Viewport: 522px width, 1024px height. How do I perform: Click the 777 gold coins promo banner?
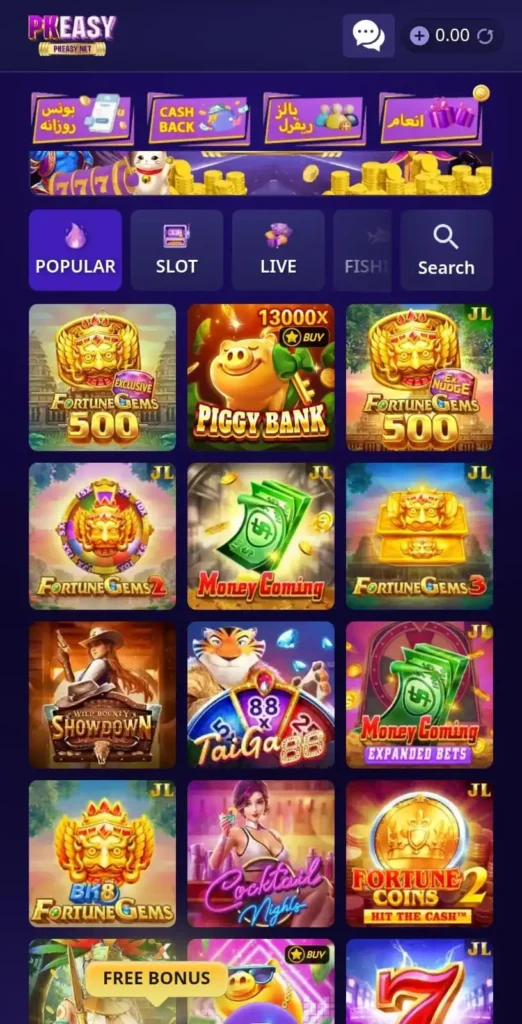(261, 174)
